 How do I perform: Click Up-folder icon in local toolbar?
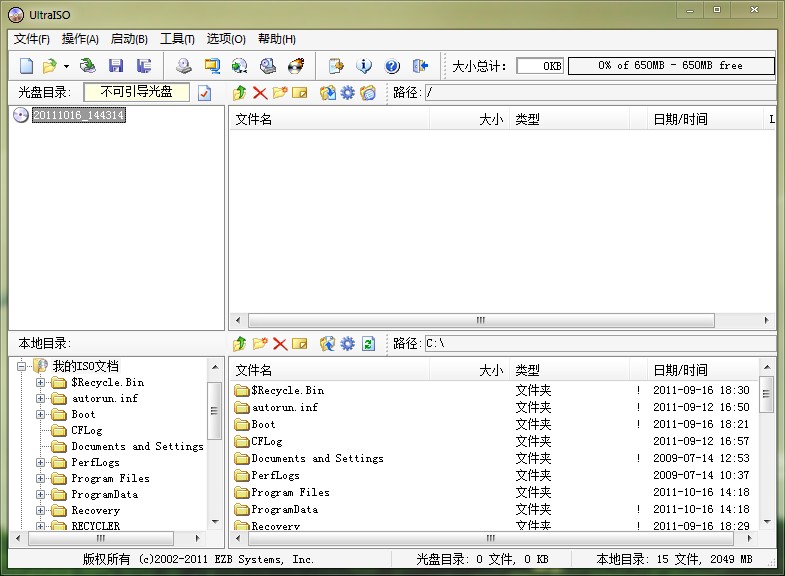pos(240,344)
